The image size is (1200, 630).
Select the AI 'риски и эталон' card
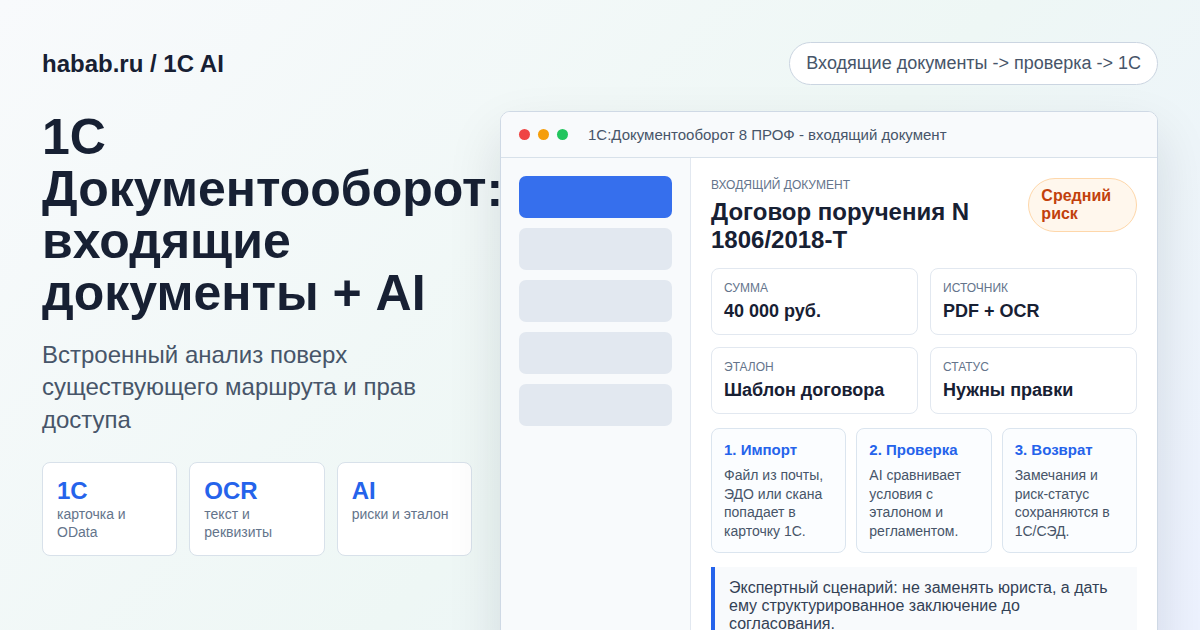pyautogui.click(x=404, y=509)
